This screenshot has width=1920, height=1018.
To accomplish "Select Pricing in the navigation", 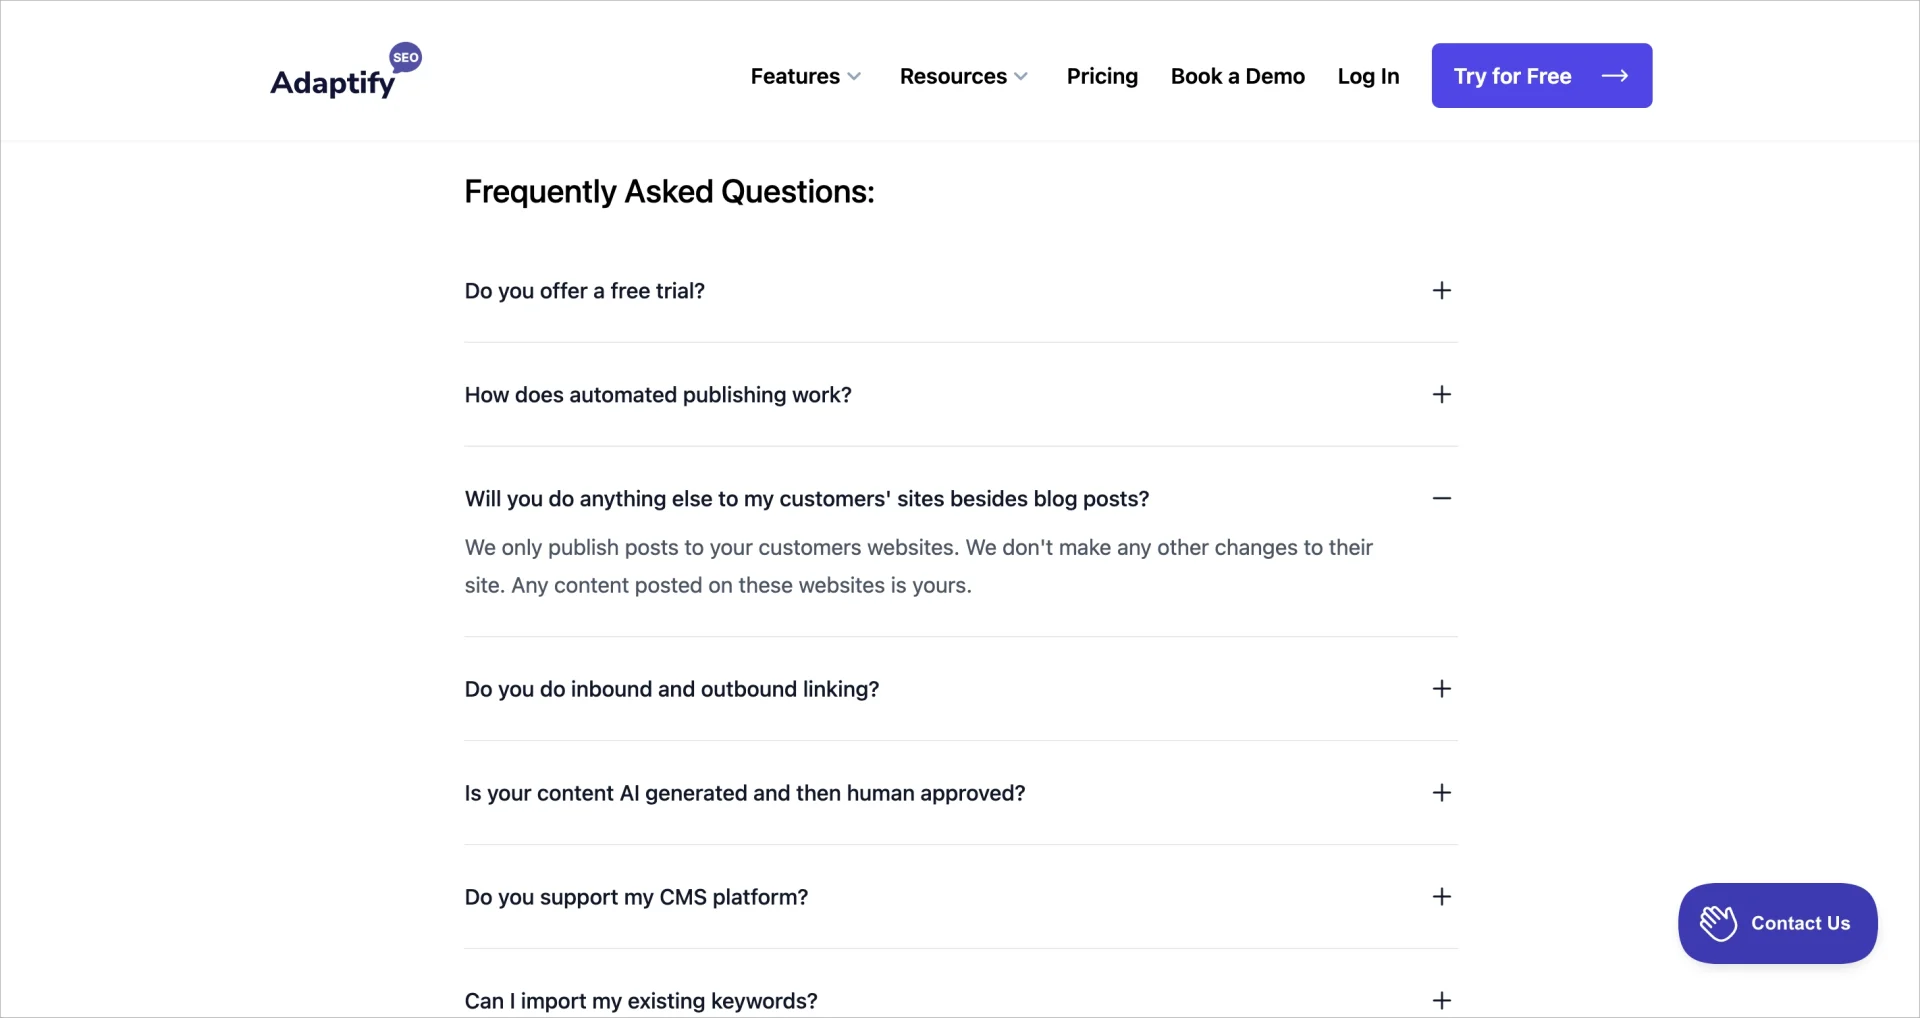I will [1102, 76].
